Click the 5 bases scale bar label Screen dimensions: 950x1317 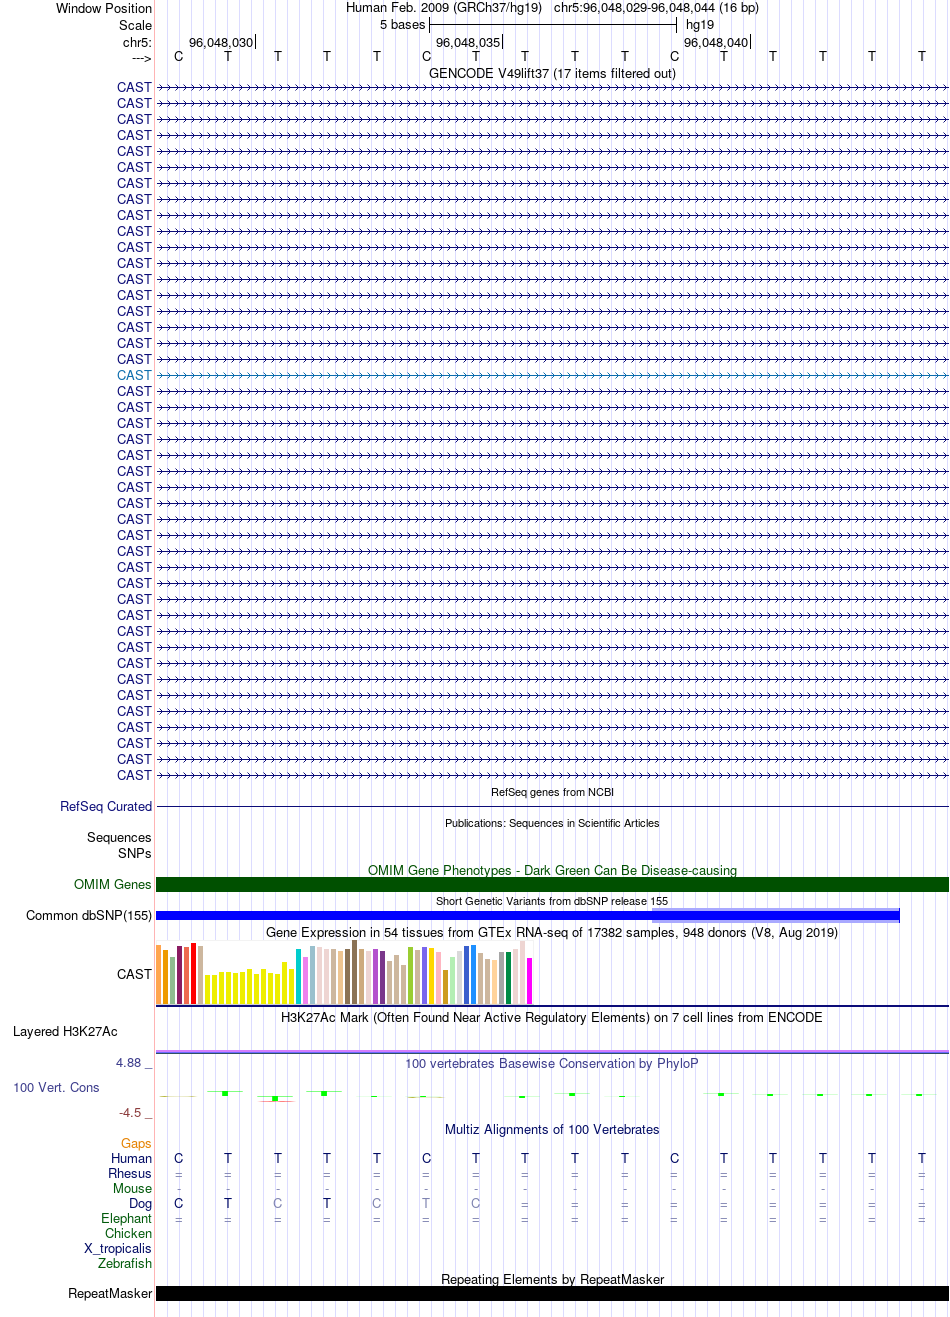pyautogui.click(x=402, y=24)
